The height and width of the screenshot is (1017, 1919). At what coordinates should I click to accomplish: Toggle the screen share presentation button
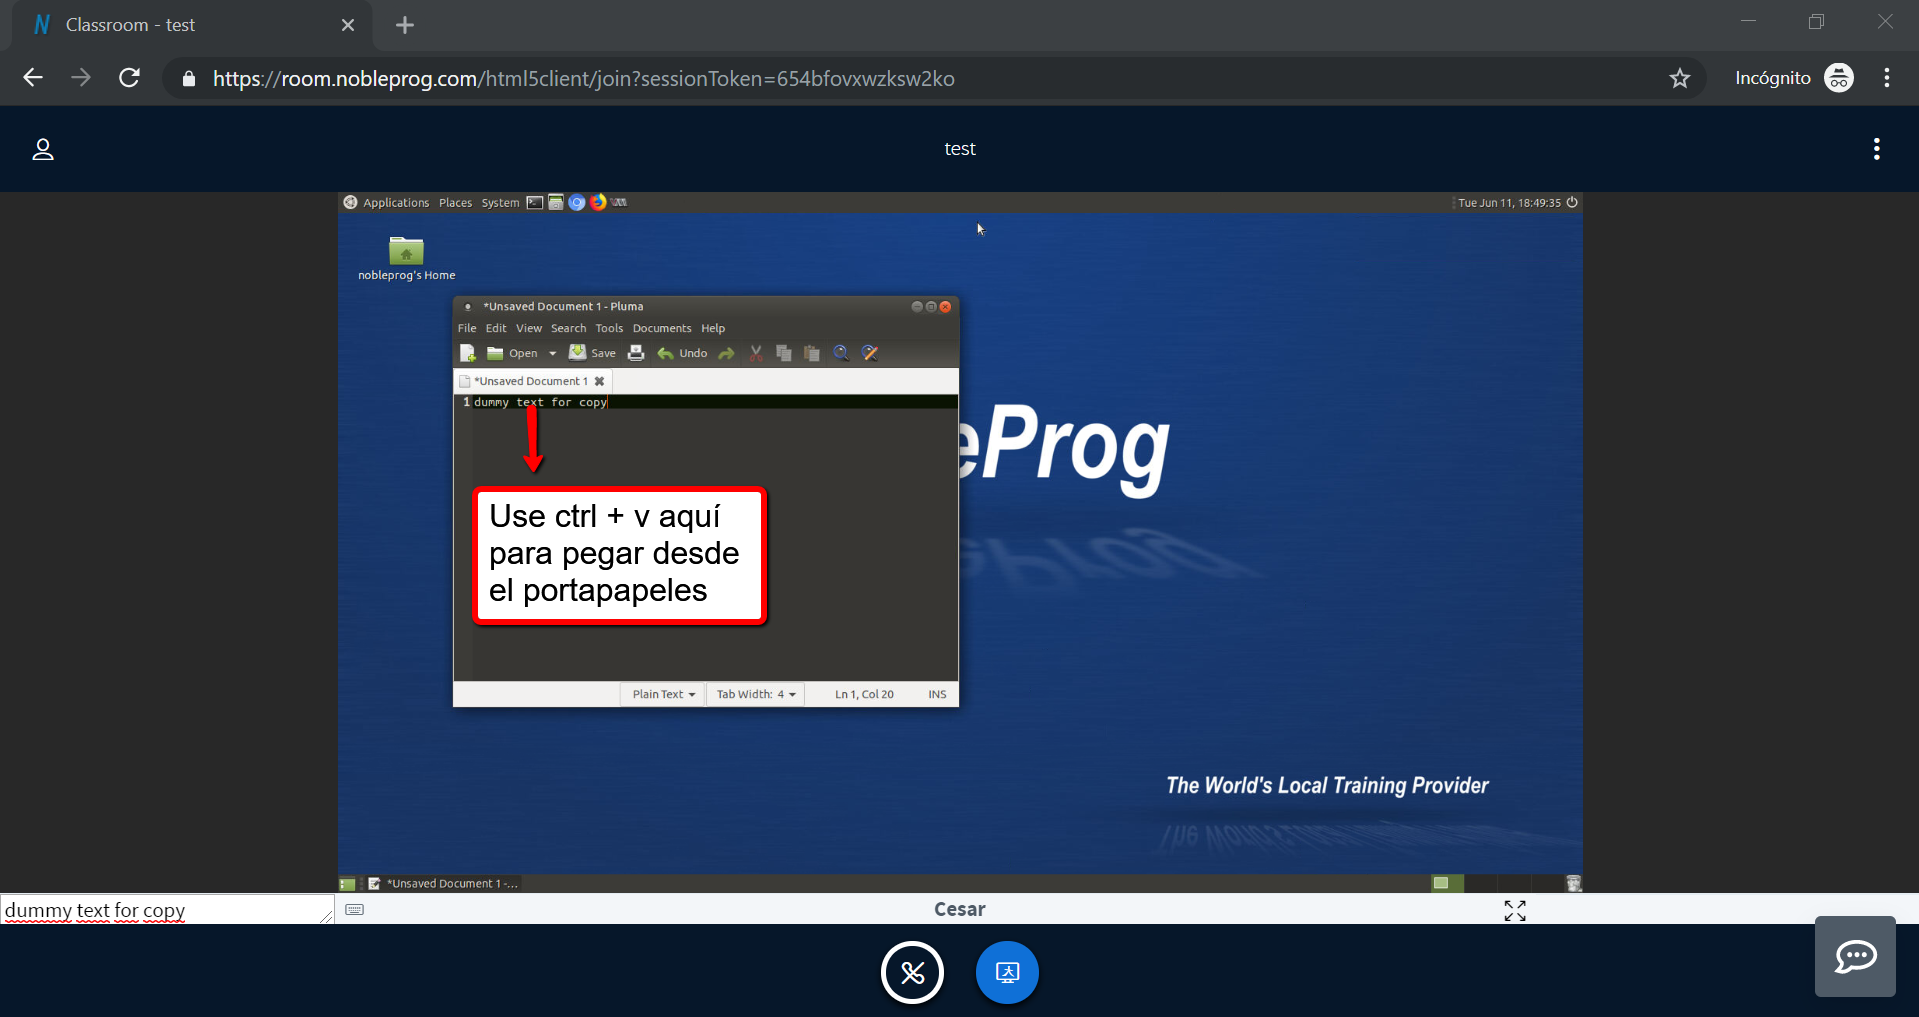tap(1007, 972)
